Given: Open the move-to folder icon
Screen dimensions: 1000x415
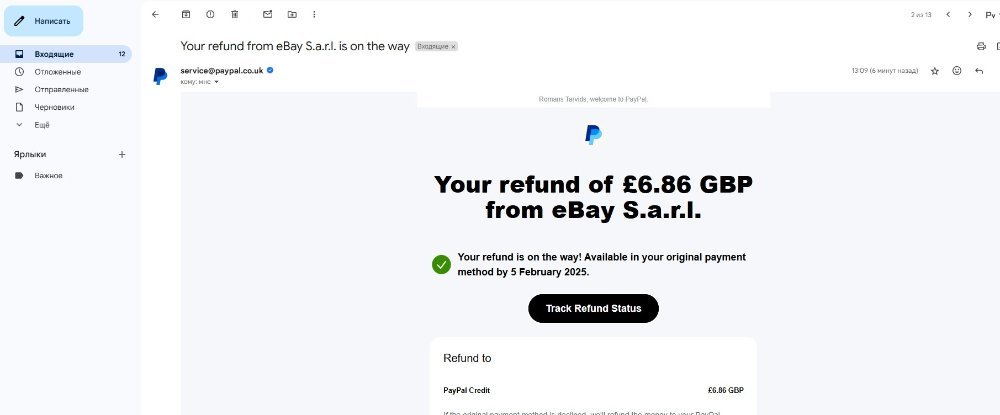Looking at the screenshot, I should pos(291,15).
